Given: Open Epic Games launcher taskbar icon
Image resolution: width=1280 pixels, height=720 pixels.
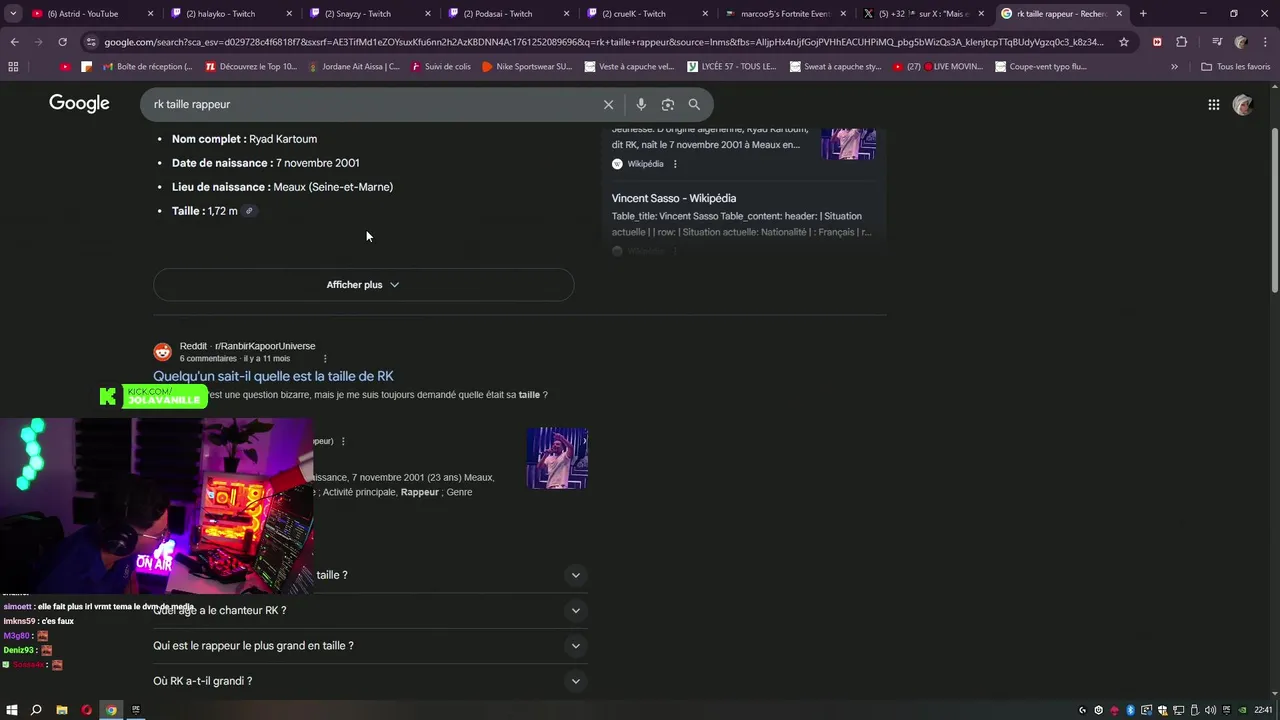Looking at the screenshot, I should tap(136, 710).
